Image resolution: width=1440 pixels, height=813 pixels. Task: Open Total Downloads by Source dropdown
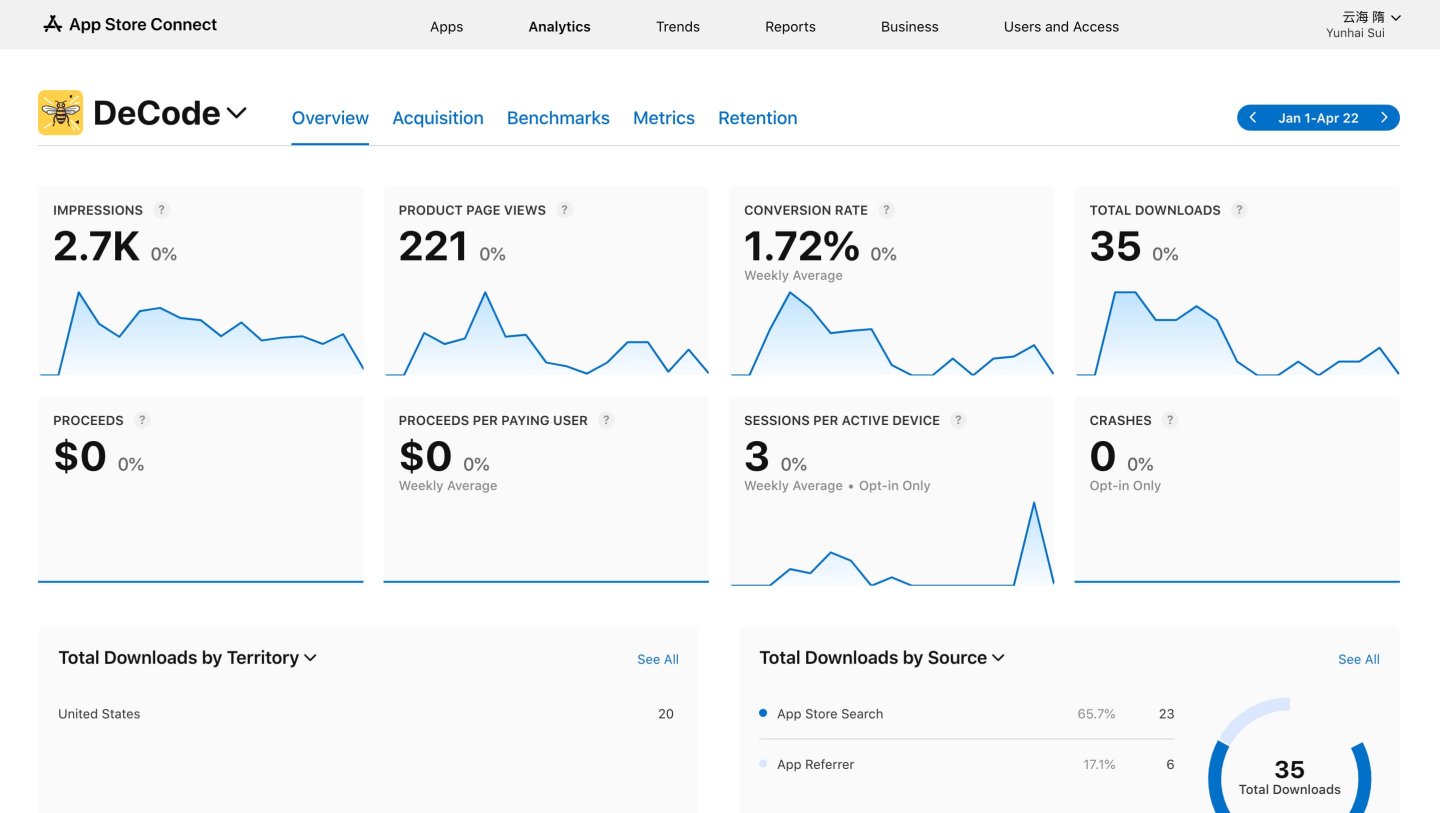coord(998,658)
